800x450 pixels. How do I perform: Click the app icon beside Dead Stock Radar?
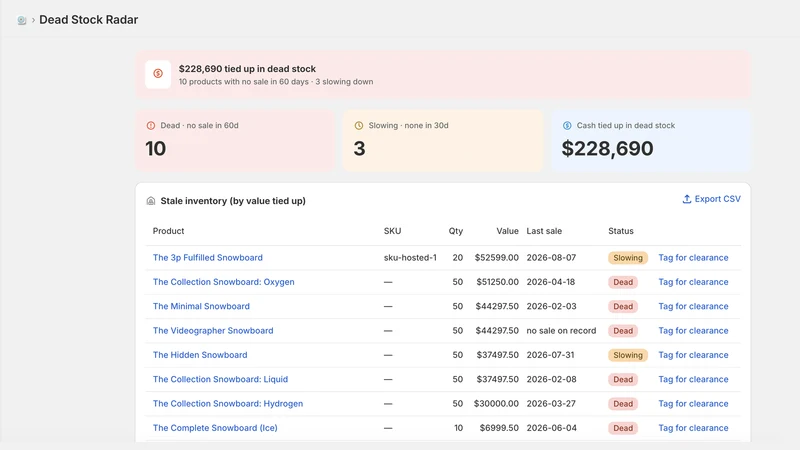tap(21, 20)
